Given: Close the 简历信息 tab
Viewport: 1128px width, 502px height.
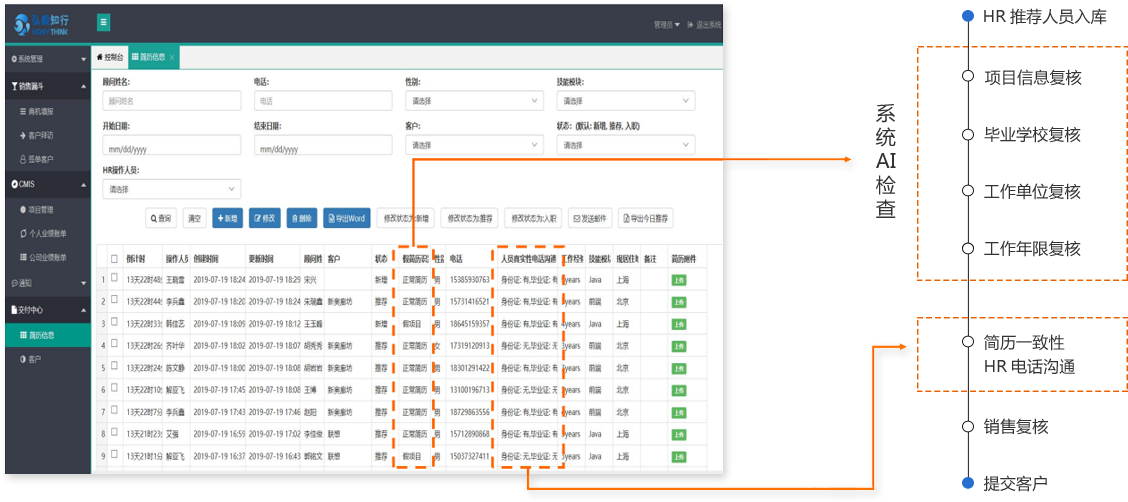Looking at the screenshot, I should click(x=172, y=58).
